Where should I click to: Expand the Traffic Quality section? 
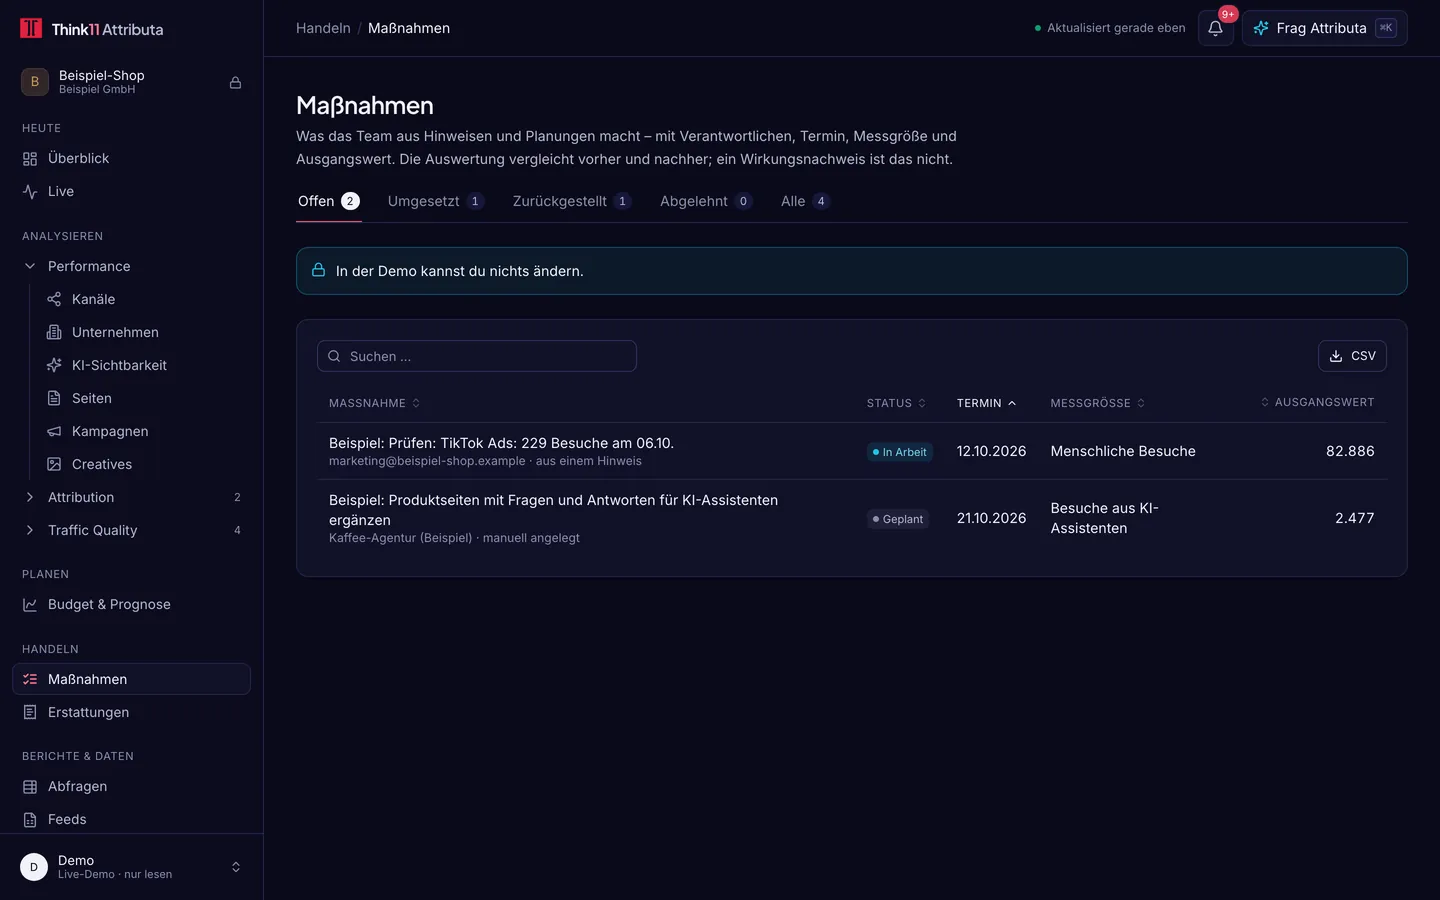click(131, 530)
